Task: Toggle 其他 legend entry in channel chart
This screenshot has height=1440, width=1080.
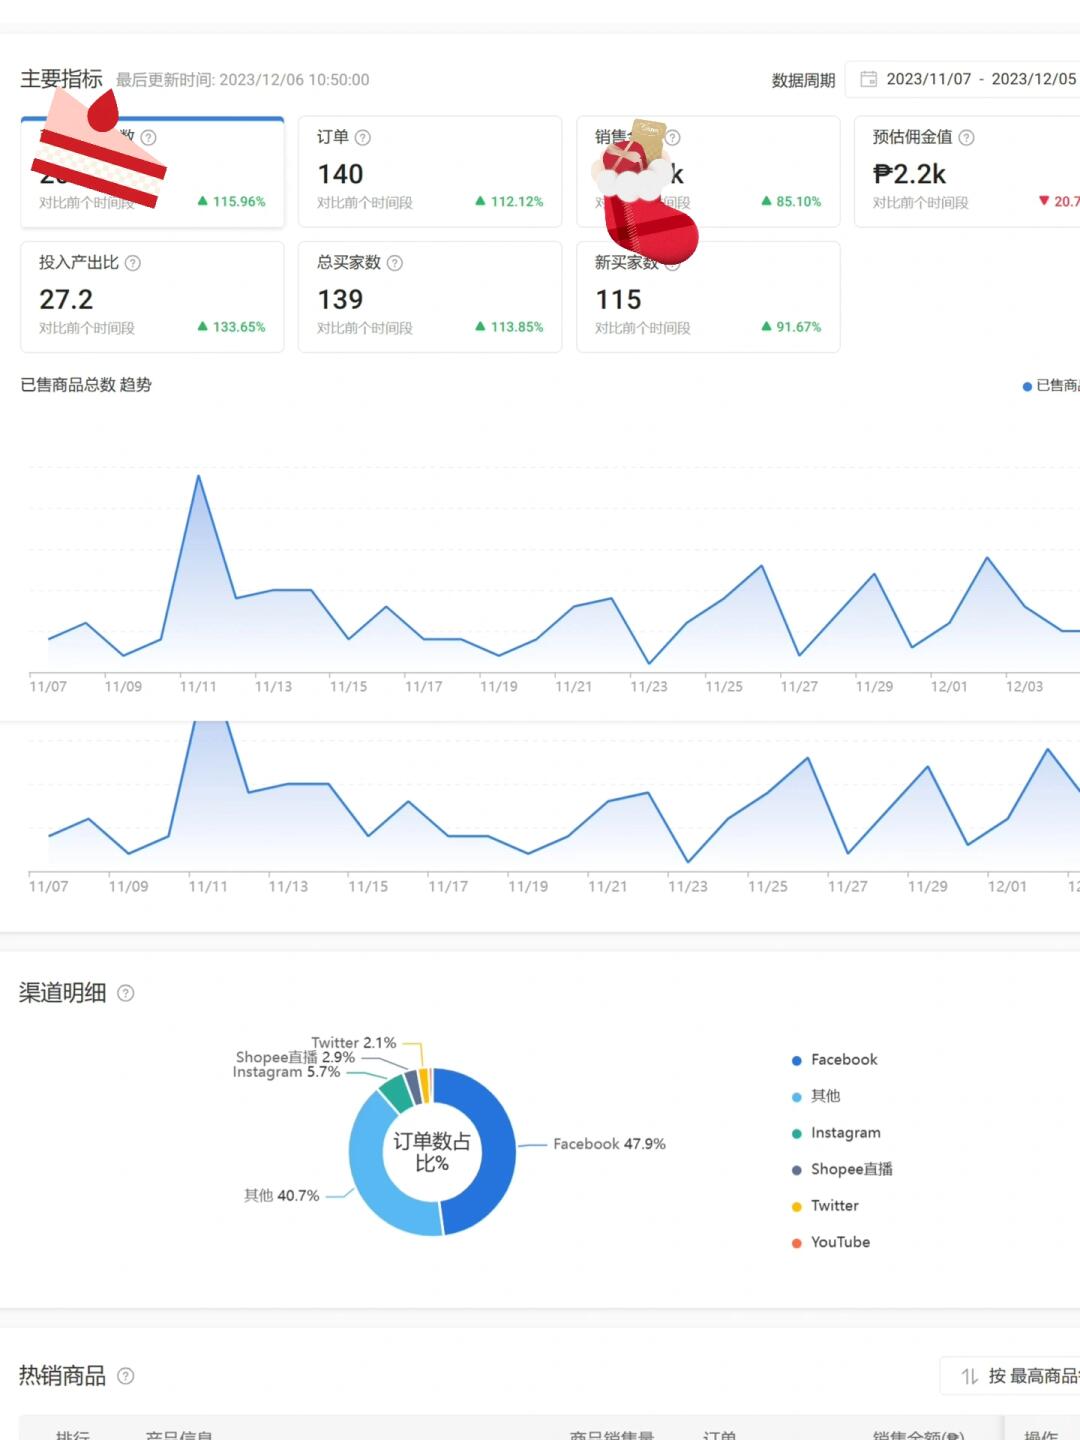Action: (816, 1096)
